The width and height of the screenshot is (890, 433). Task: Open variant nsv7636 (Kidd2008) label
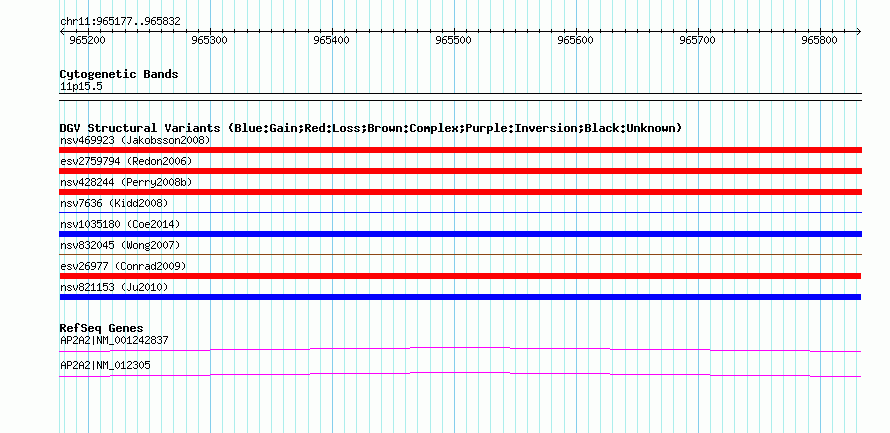(x=114, y=203)
